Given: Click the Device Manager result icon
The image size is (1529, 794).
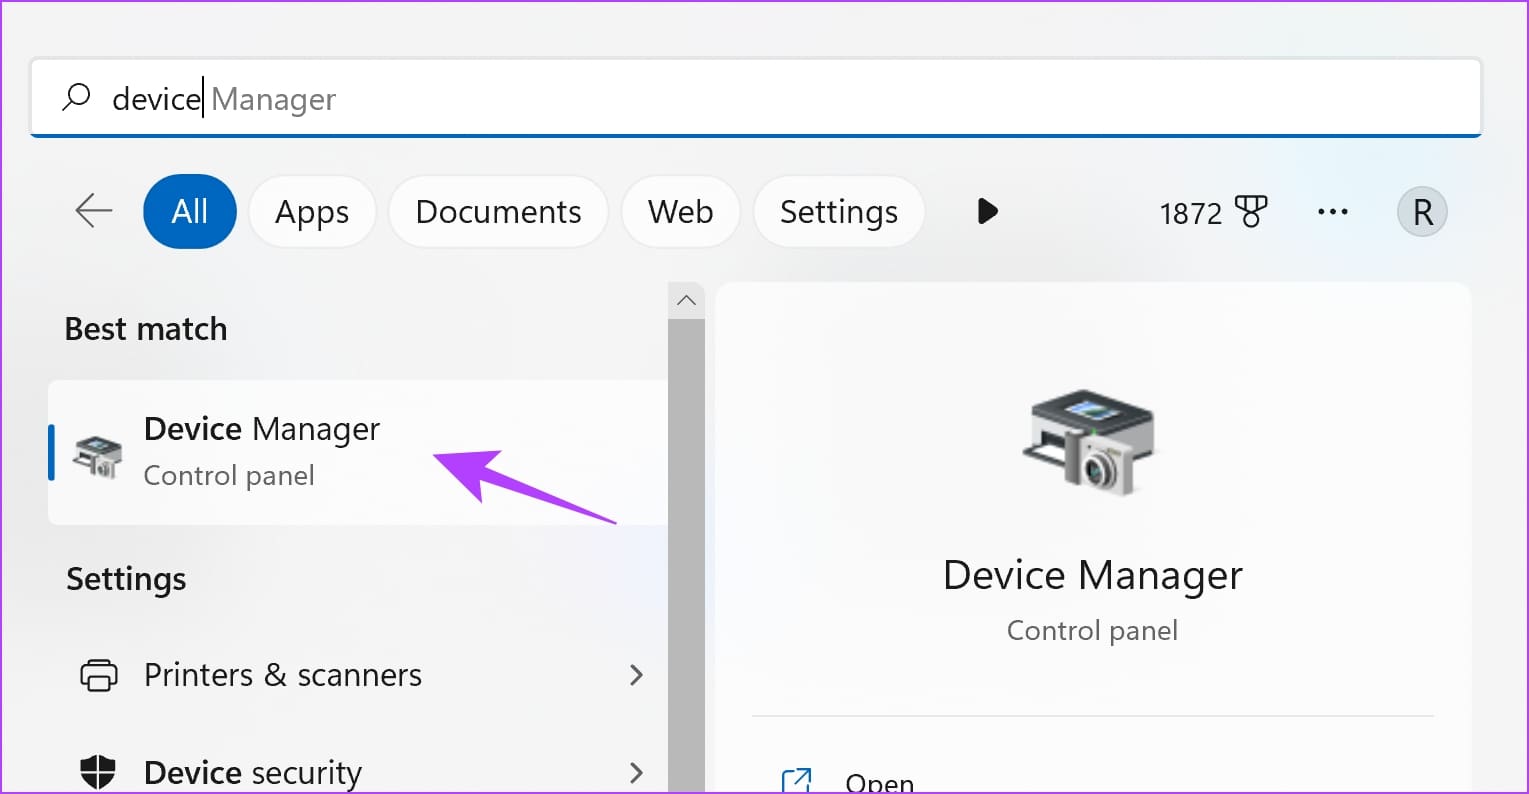Looking at the screenshot, I should 98,454.
